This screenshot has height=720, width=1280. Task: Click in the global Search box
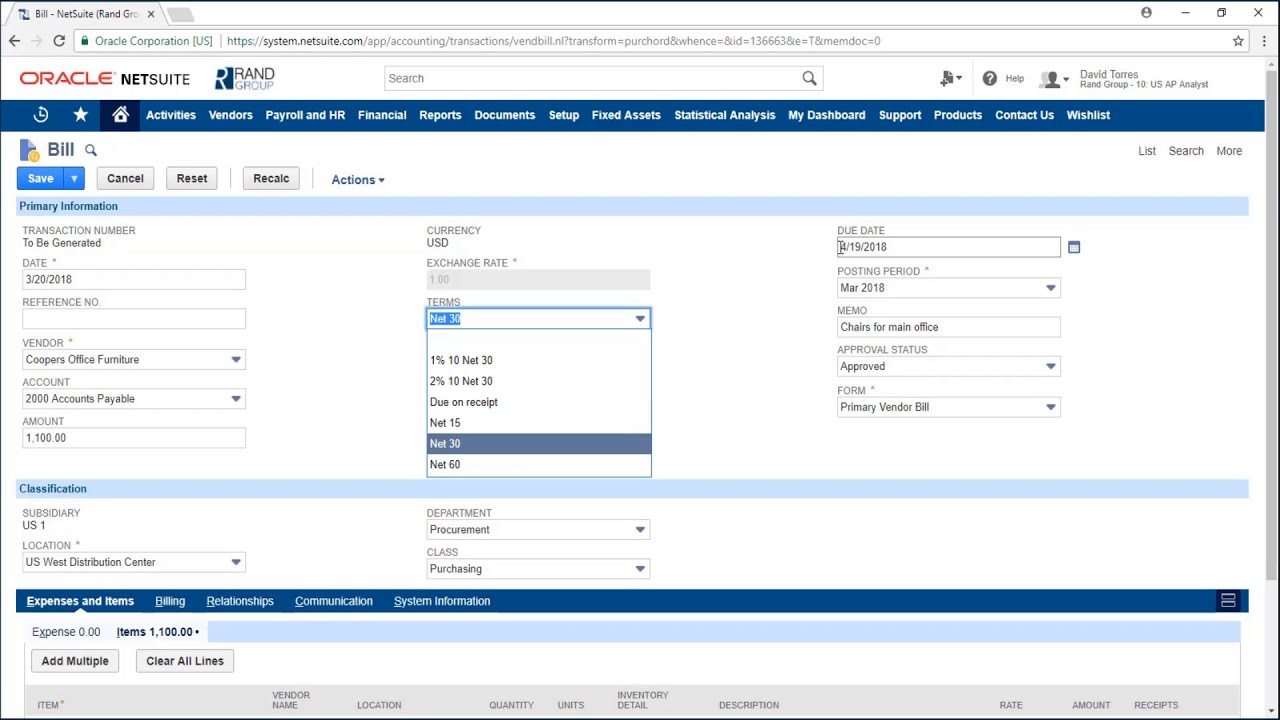[x=593, y=78]
